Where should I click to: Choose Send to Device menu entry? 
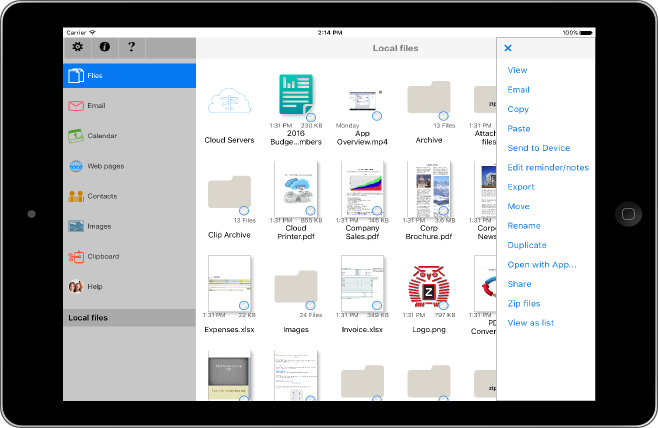point(539,148)
